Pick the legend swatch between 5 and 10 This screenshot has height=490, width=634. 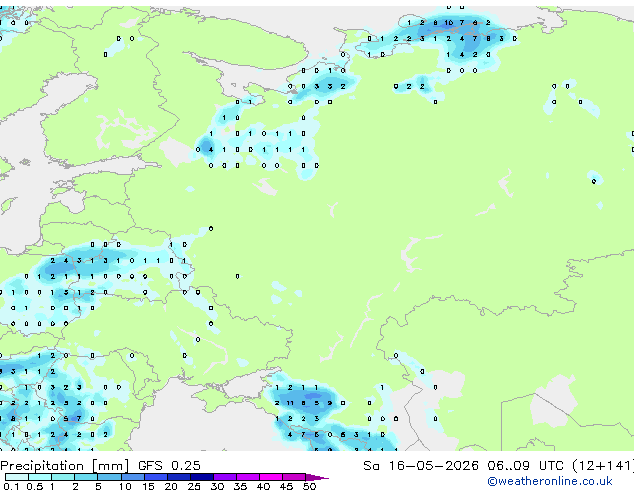pos(110,477)
